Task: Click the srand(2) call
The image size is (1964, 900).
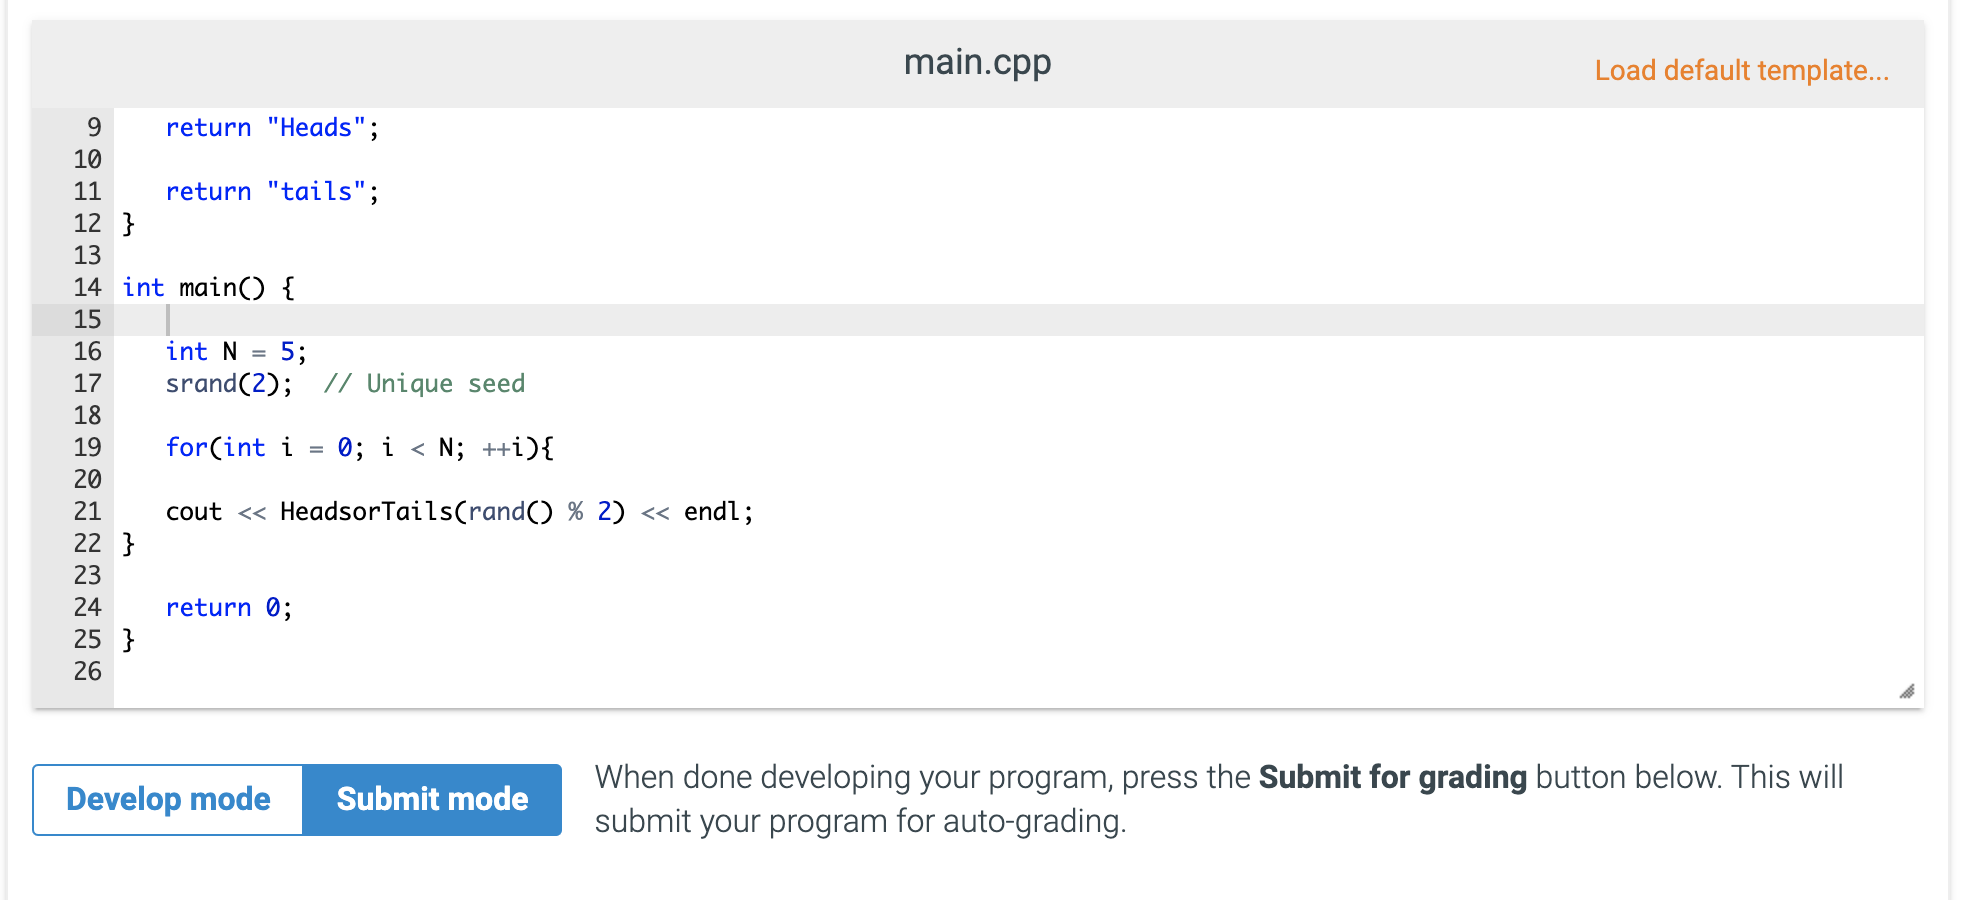Action: (229, 384)
